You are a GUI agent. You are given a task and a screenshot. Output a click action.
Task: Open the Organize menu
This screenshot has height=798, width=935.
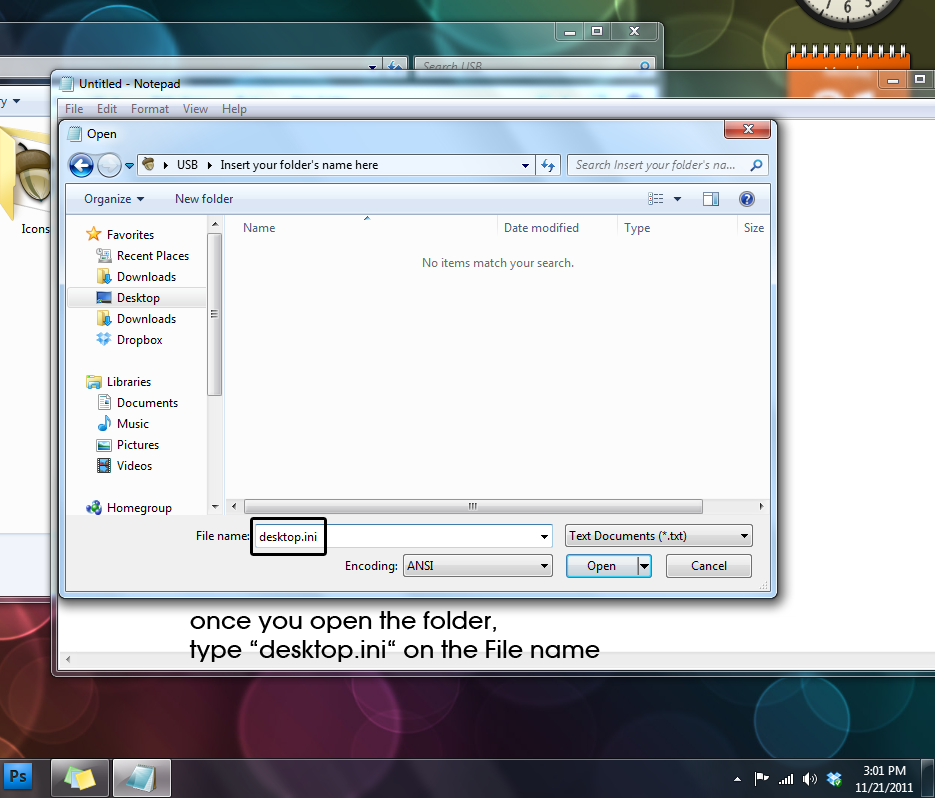(x=111, y=198)
